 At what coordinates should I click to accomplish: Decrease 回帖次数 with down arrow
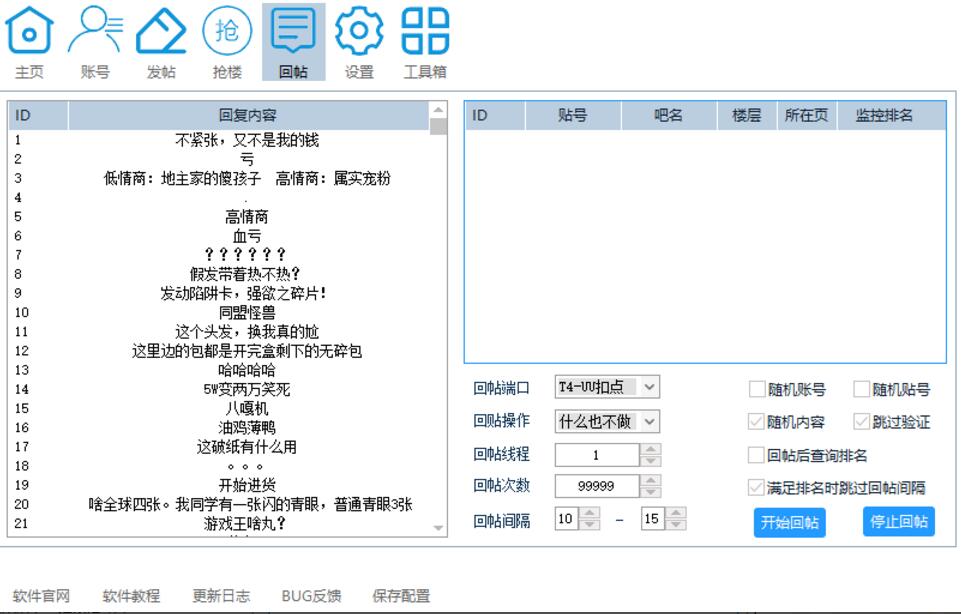(650, 491)
